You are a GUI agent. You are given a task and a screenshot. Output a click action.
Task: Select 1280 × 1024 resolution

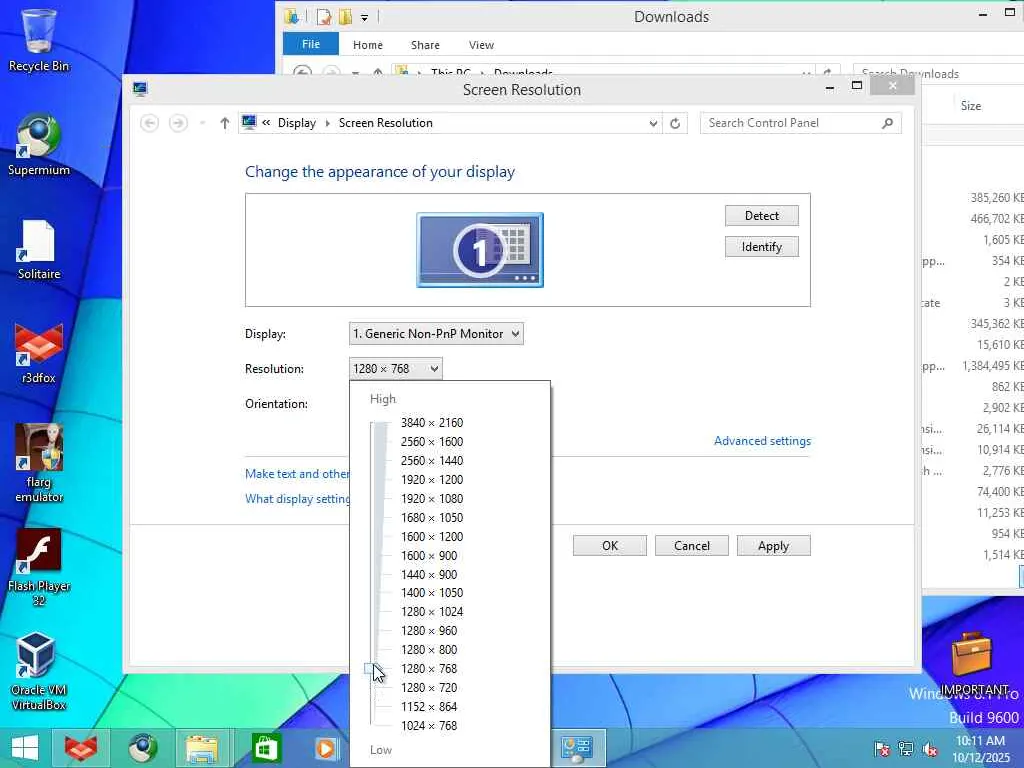pyautogui.click(x=432, y=611)
